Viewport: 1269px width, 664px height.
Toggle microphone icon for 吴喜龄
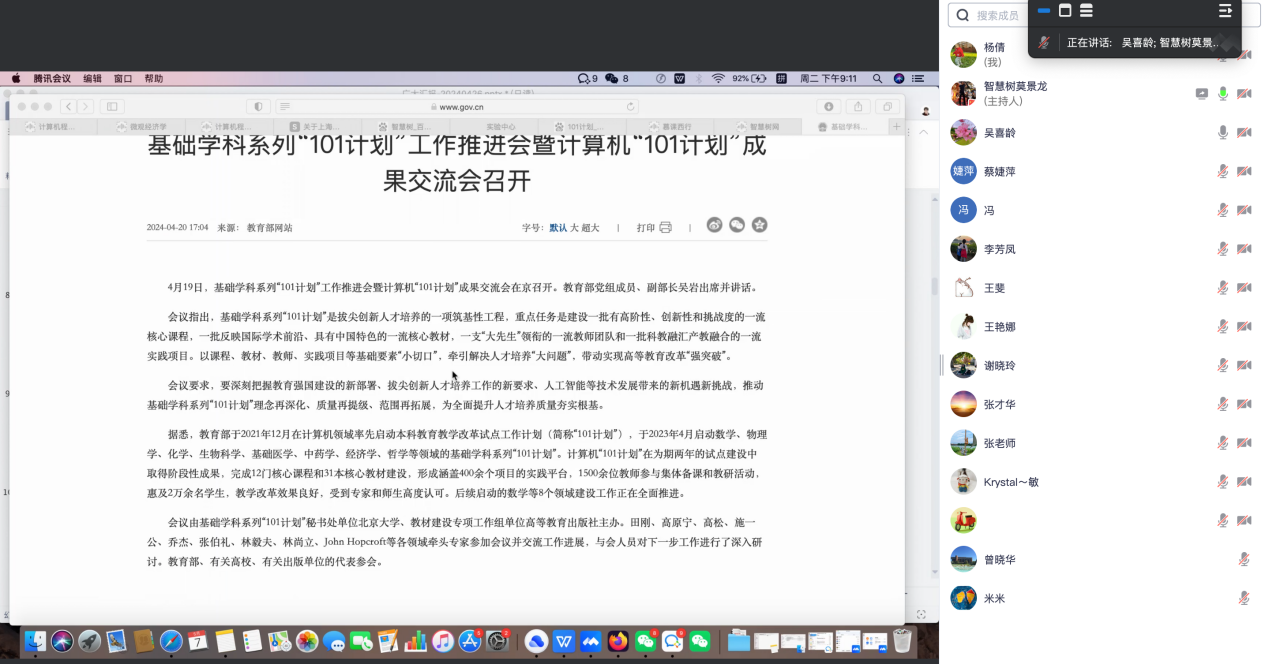(x=1222, y=133)
